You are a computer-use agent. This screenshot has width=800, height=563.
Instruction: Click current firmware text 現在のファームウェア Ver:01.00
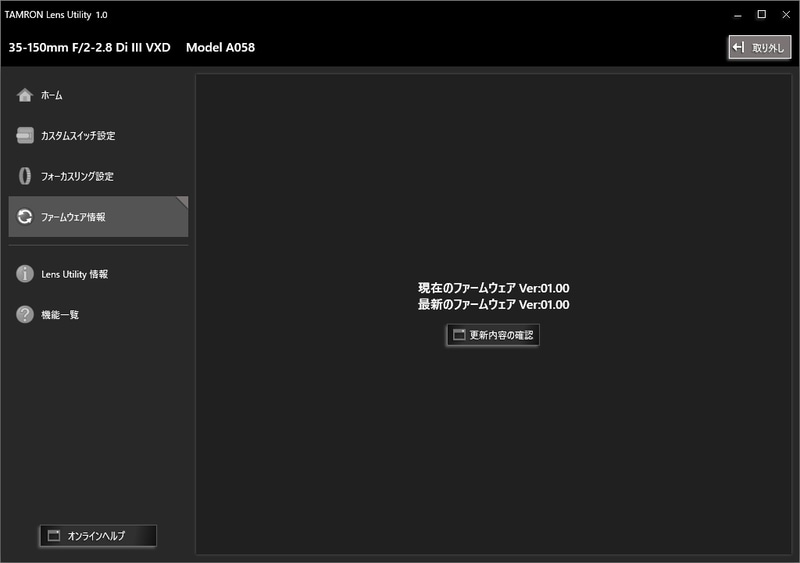494,288
